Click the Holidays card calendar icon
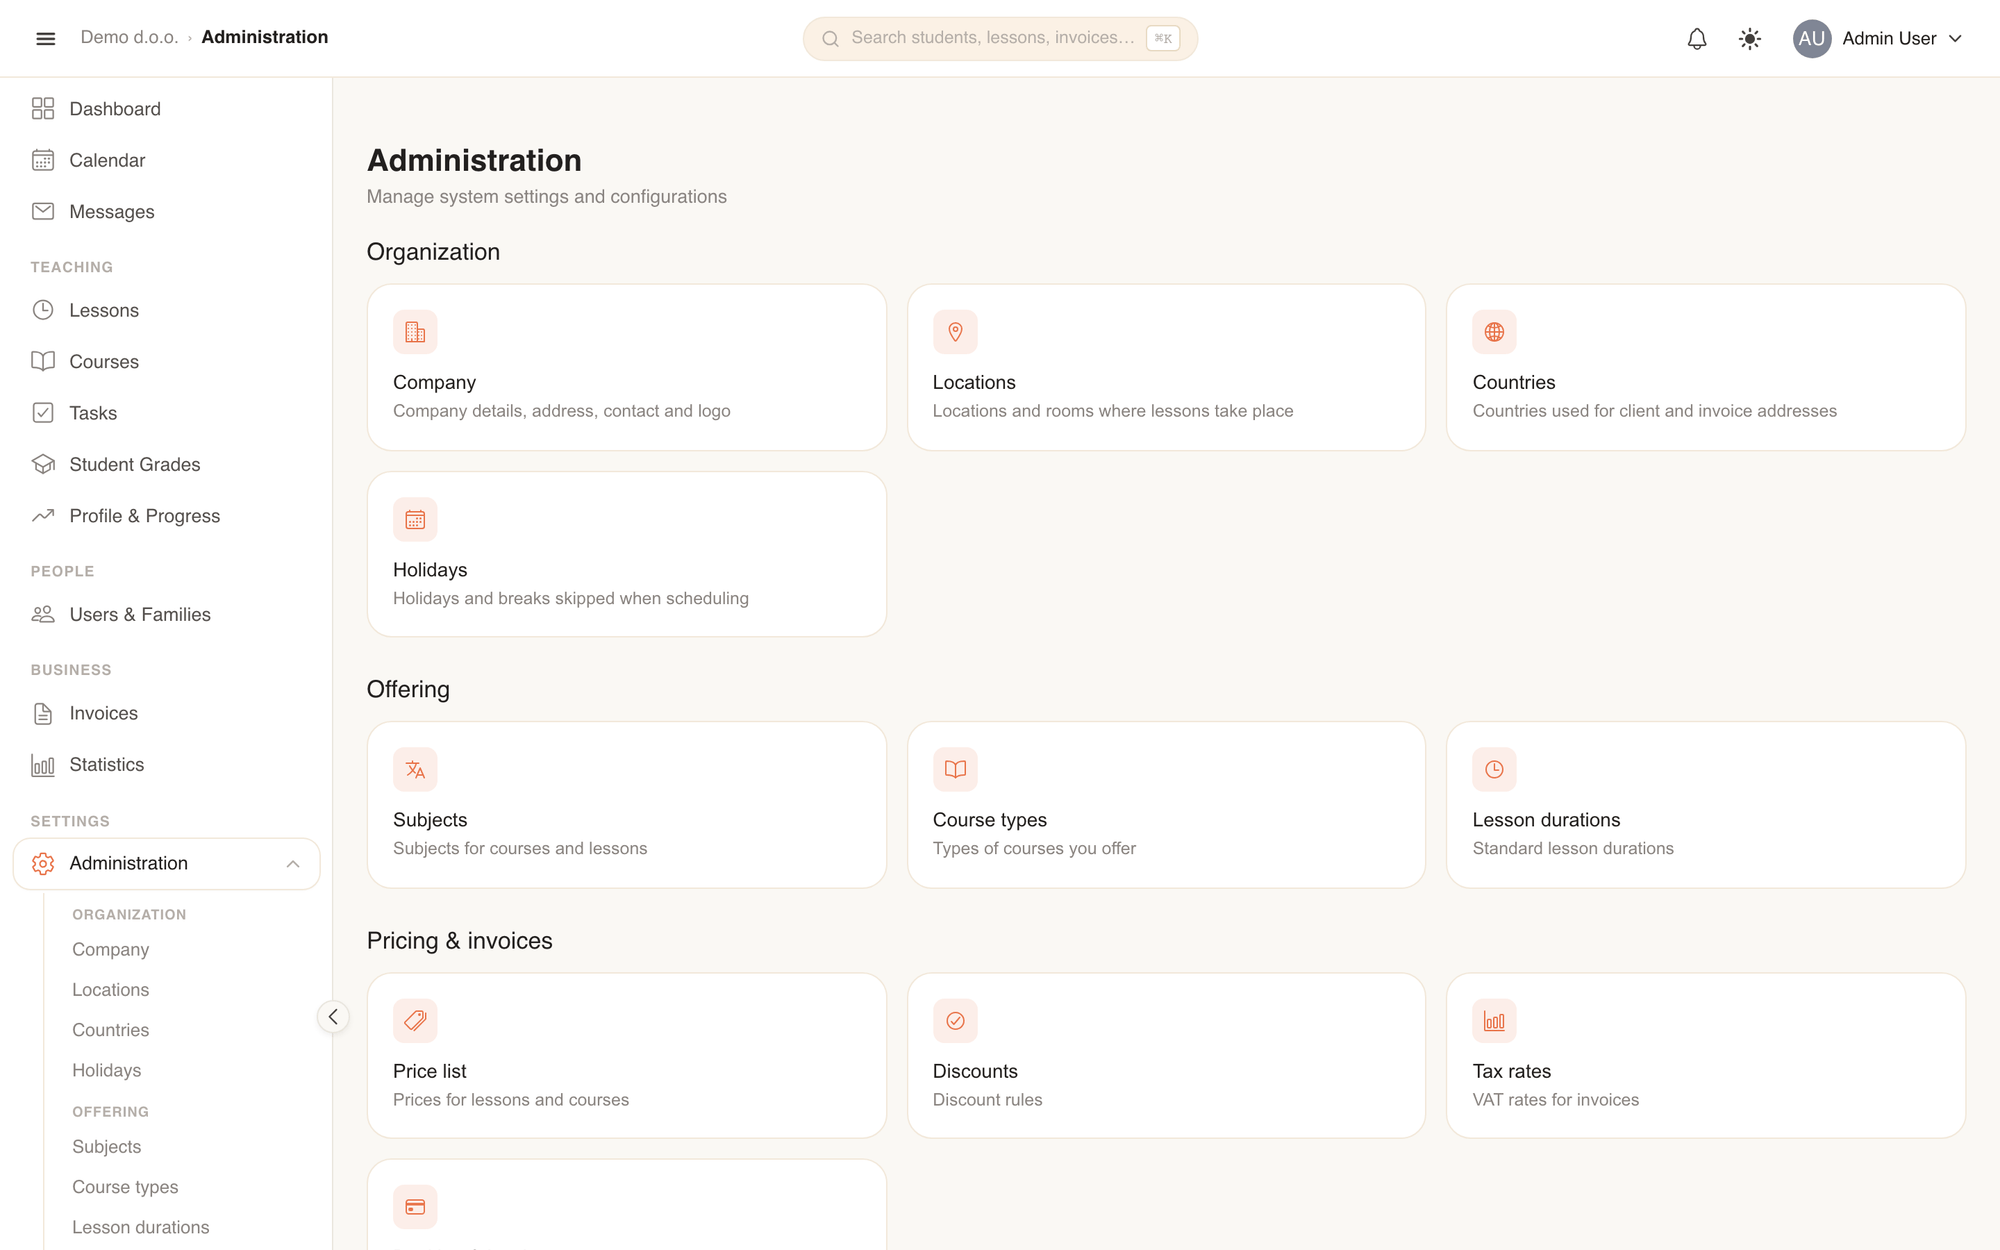 pyautogui.click(x=415, y=520)
